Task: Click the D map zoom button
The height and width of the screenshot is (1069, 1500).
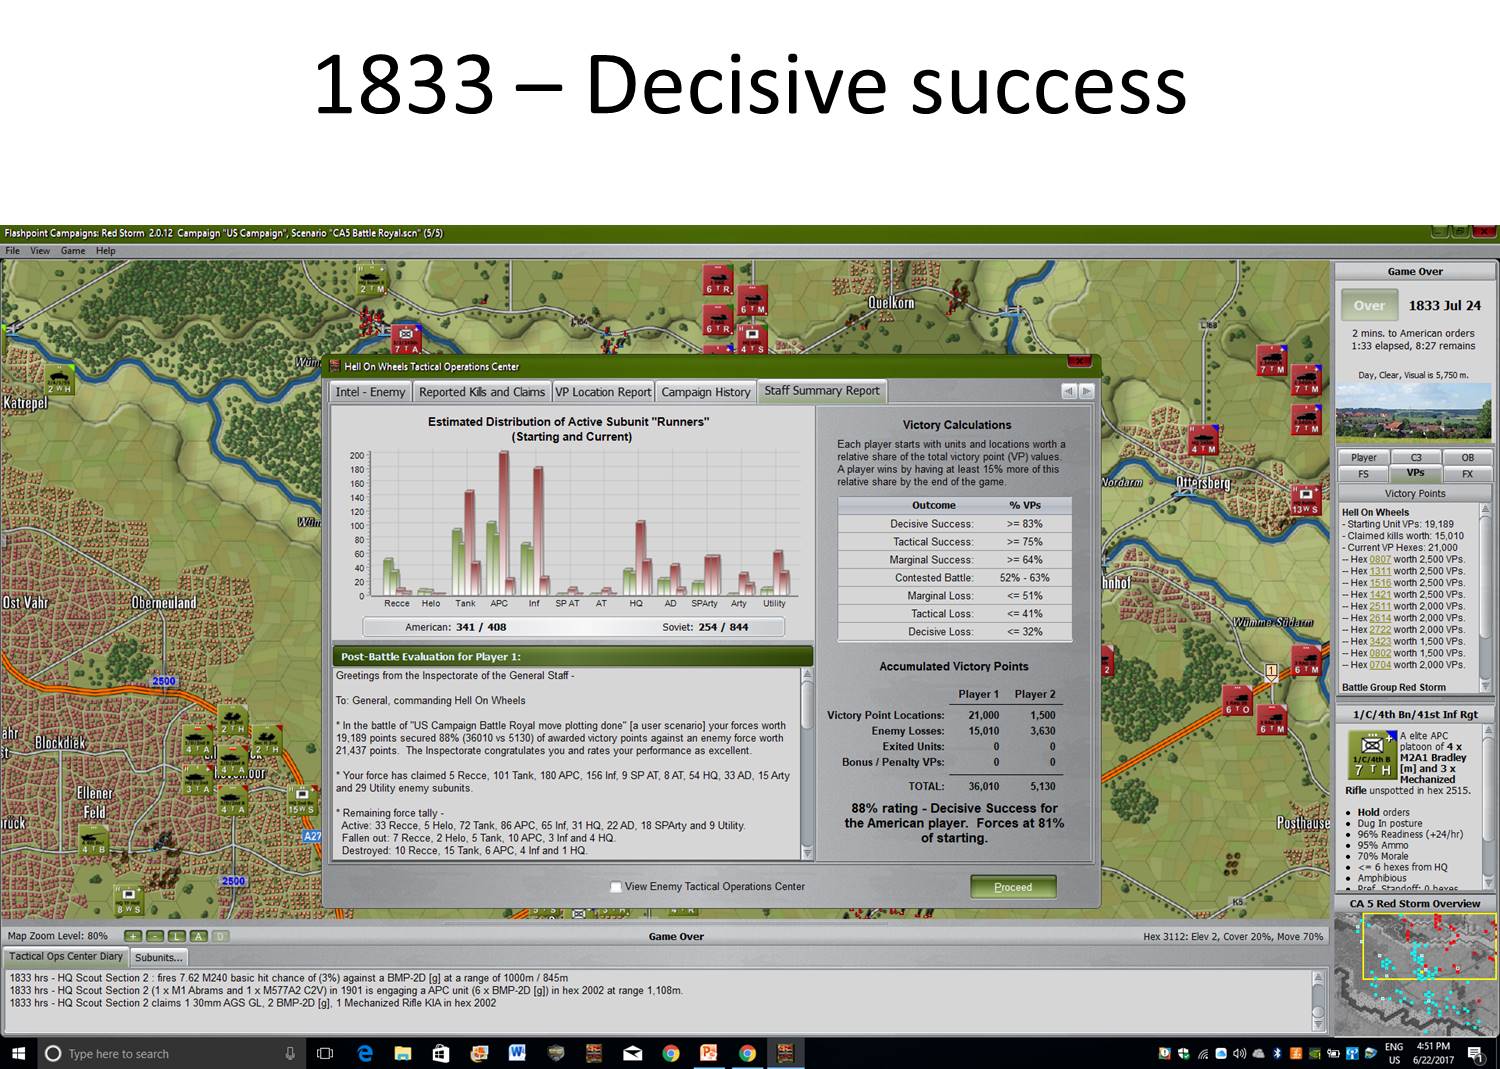Action: 220,937
